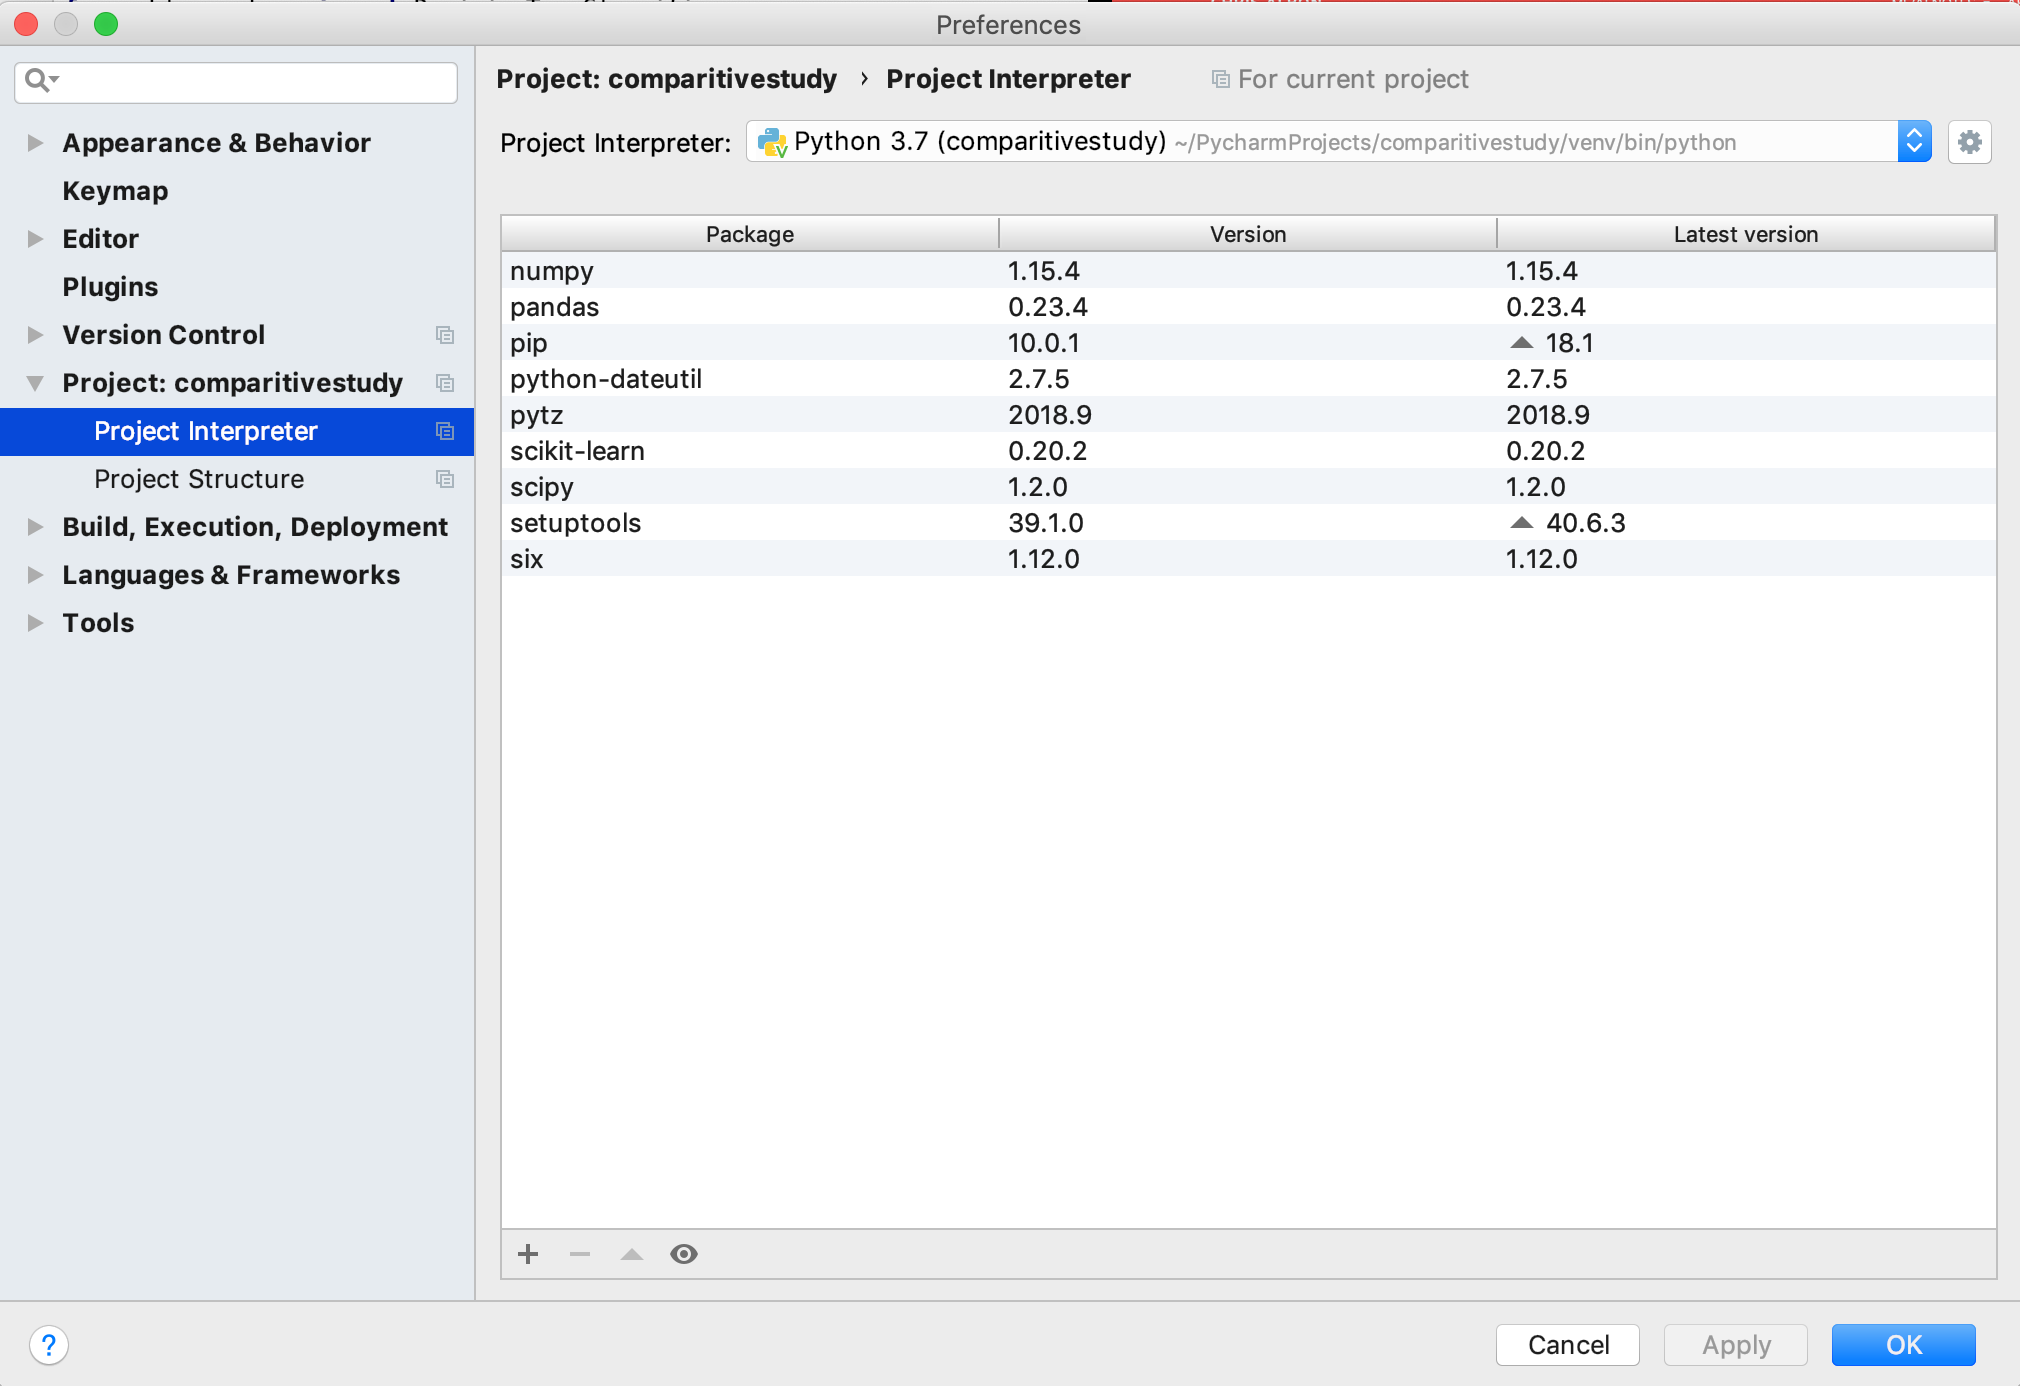Select Plugins in the sidebar
Viewport: 2020px width, 1386px height.
pyautogui.click(x=110, y=287)
